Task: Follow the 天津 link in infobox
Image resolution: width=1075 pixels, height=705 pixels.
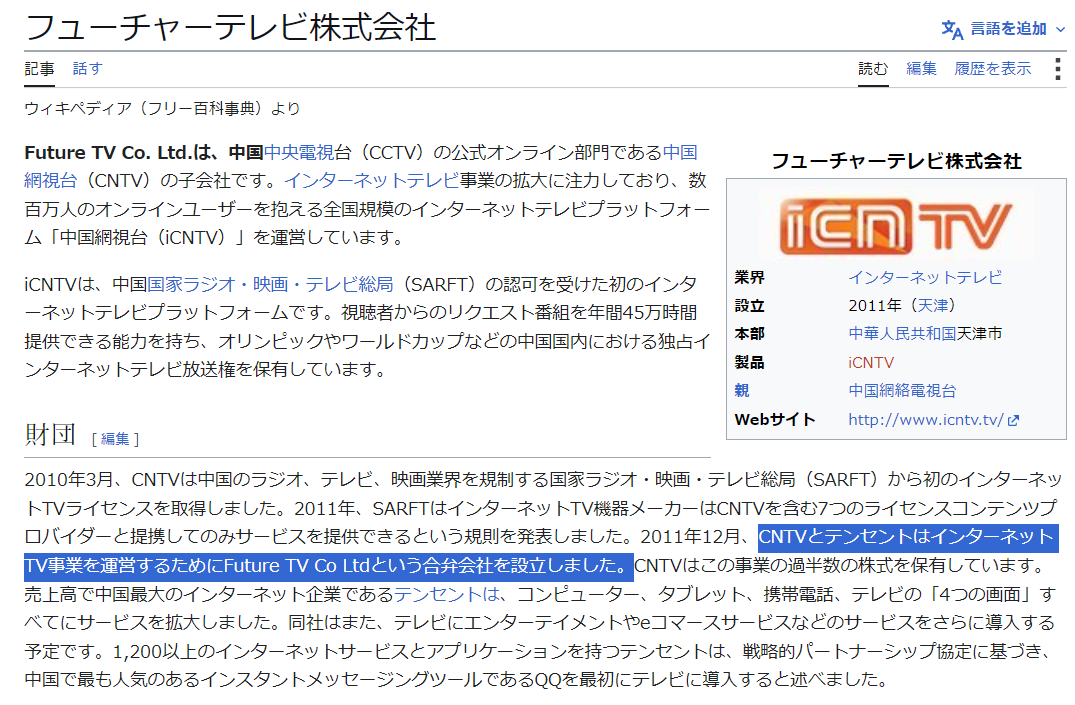Action: tap(932, 305)
